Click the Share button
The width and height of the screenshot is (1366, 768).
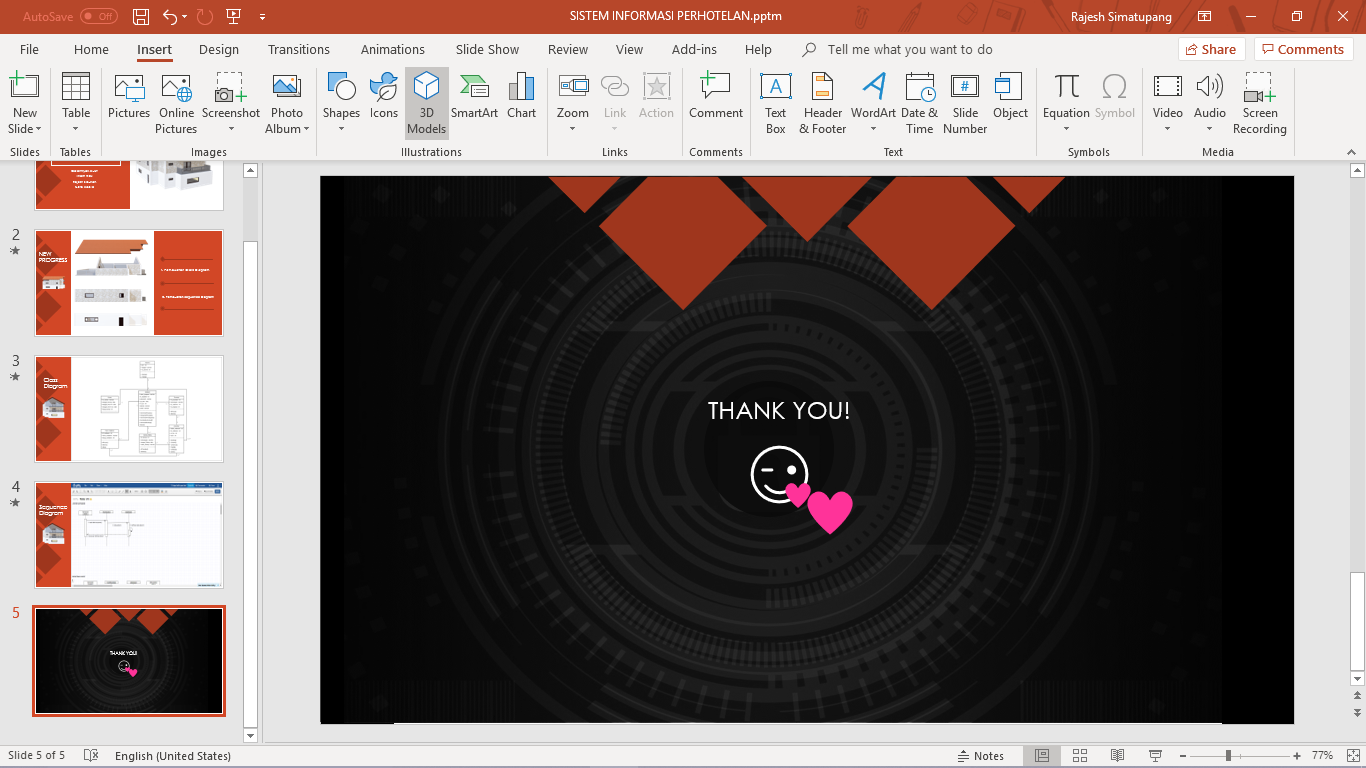[x=1209, y=49]
